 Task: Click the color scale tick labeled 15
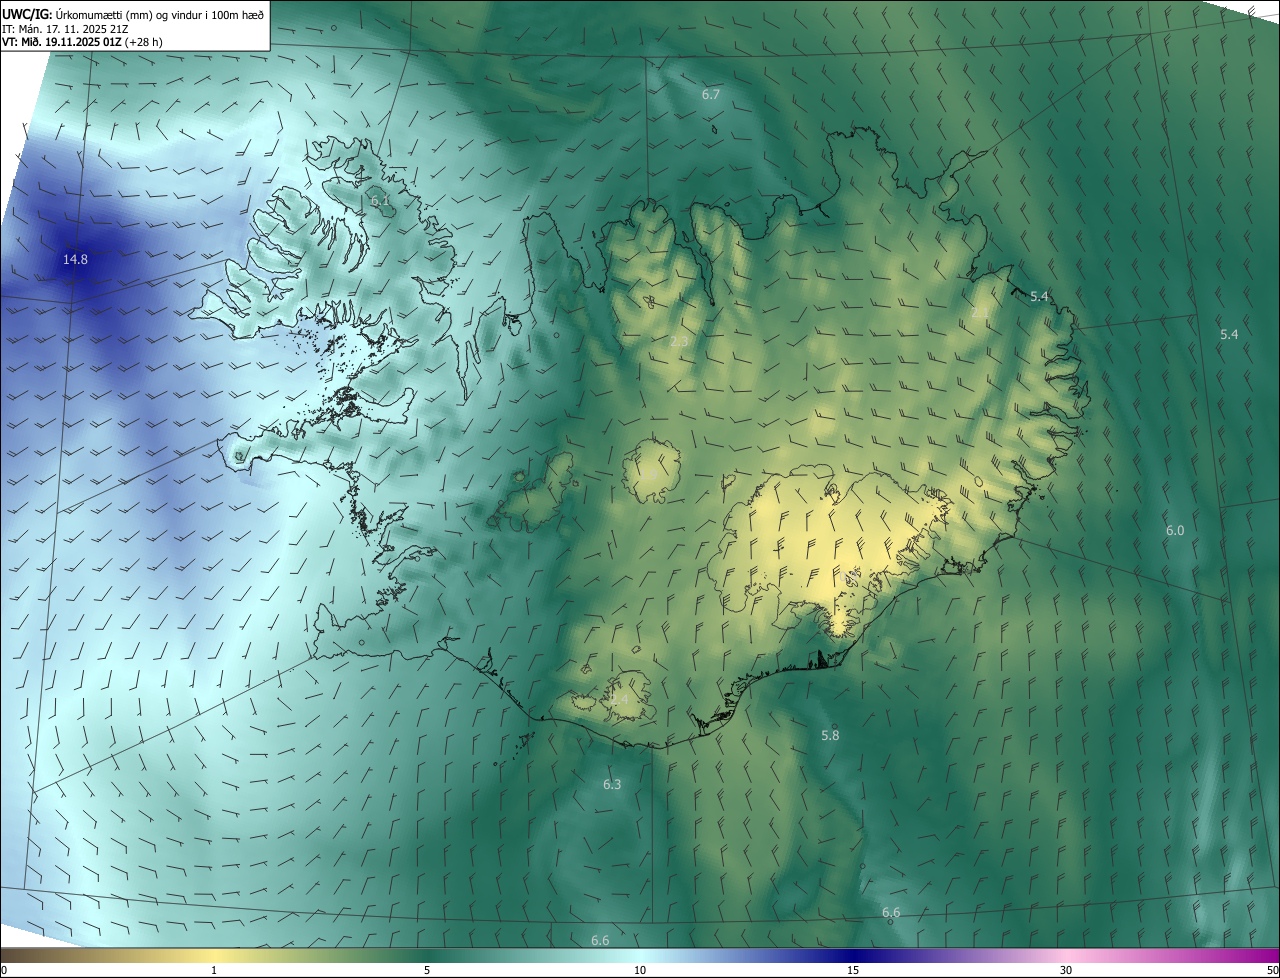pyautogui.click(x=853, y=971)
